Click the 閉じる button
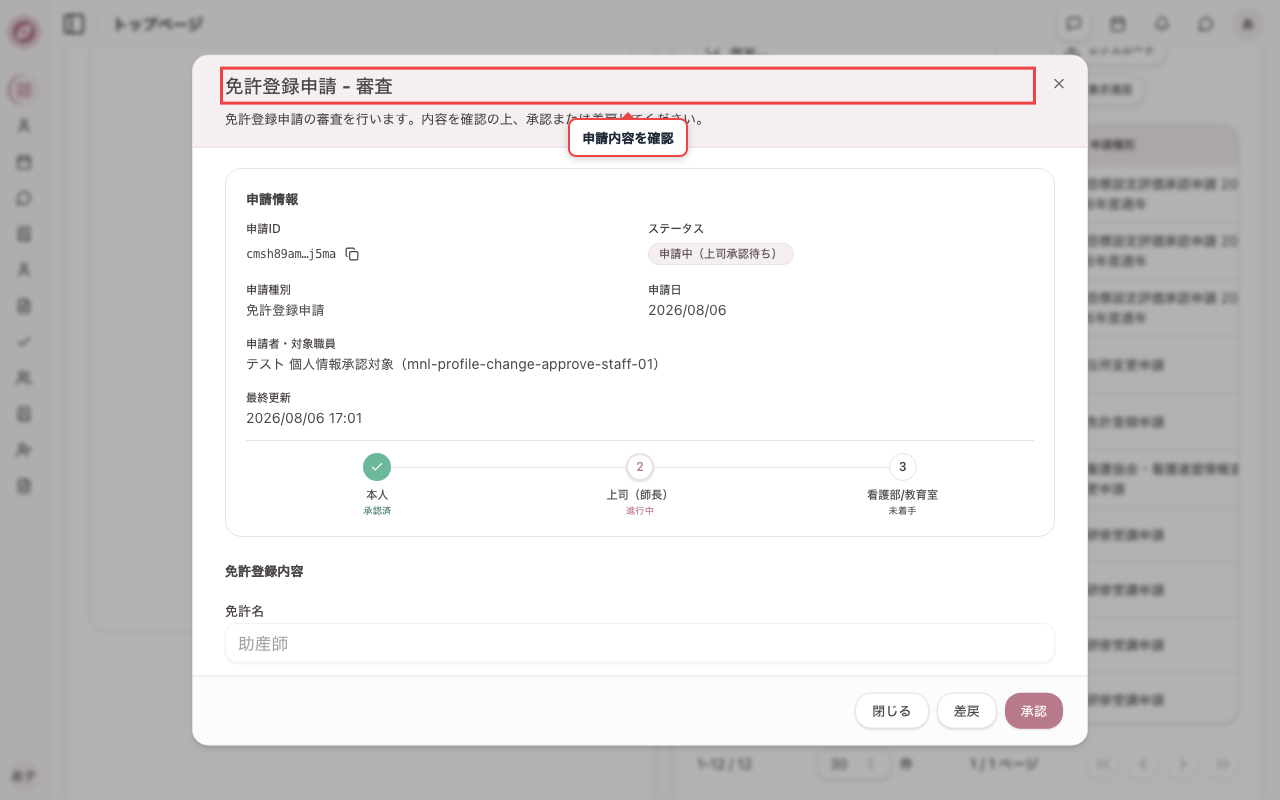 (891, 711)
